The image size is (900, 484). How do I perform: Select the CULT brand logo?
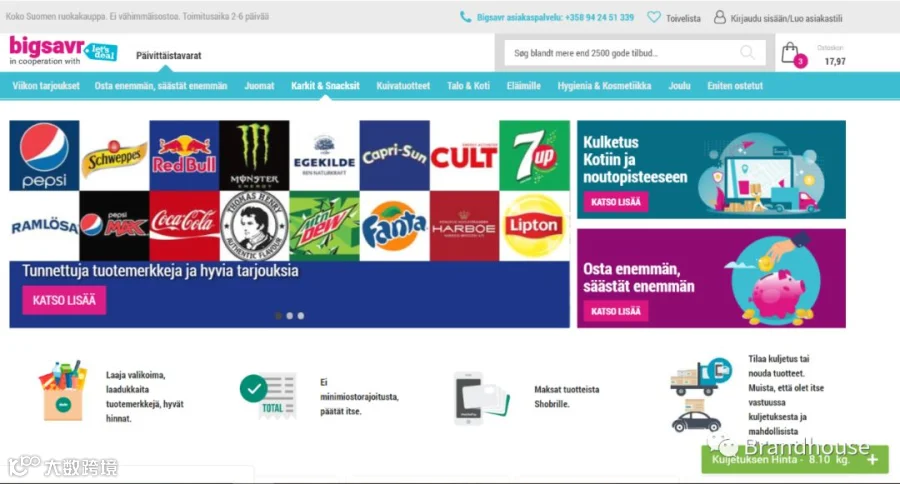tap(464, 156)
